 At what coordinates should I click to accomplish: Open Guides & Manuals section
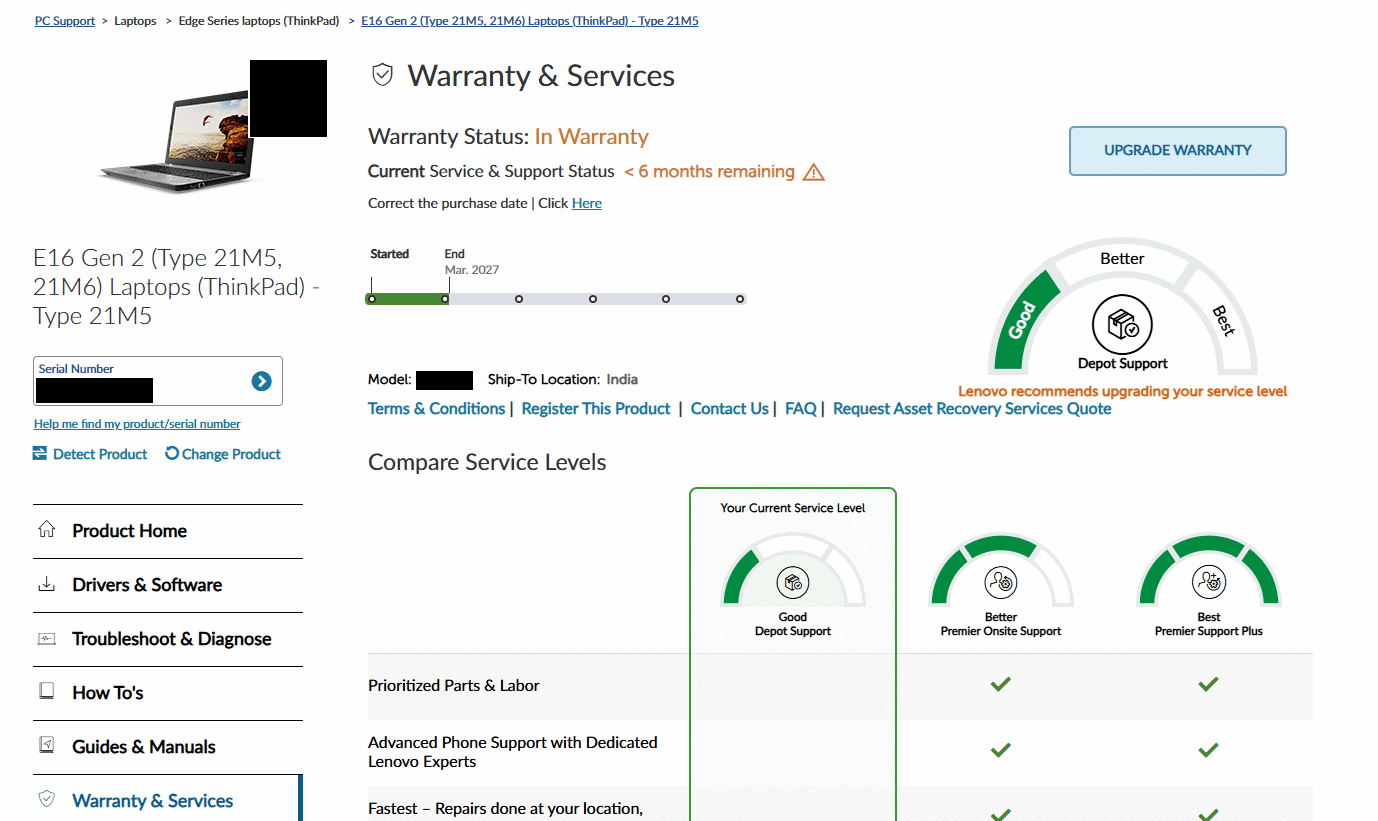pyautogui.click(x=168, y=747)
